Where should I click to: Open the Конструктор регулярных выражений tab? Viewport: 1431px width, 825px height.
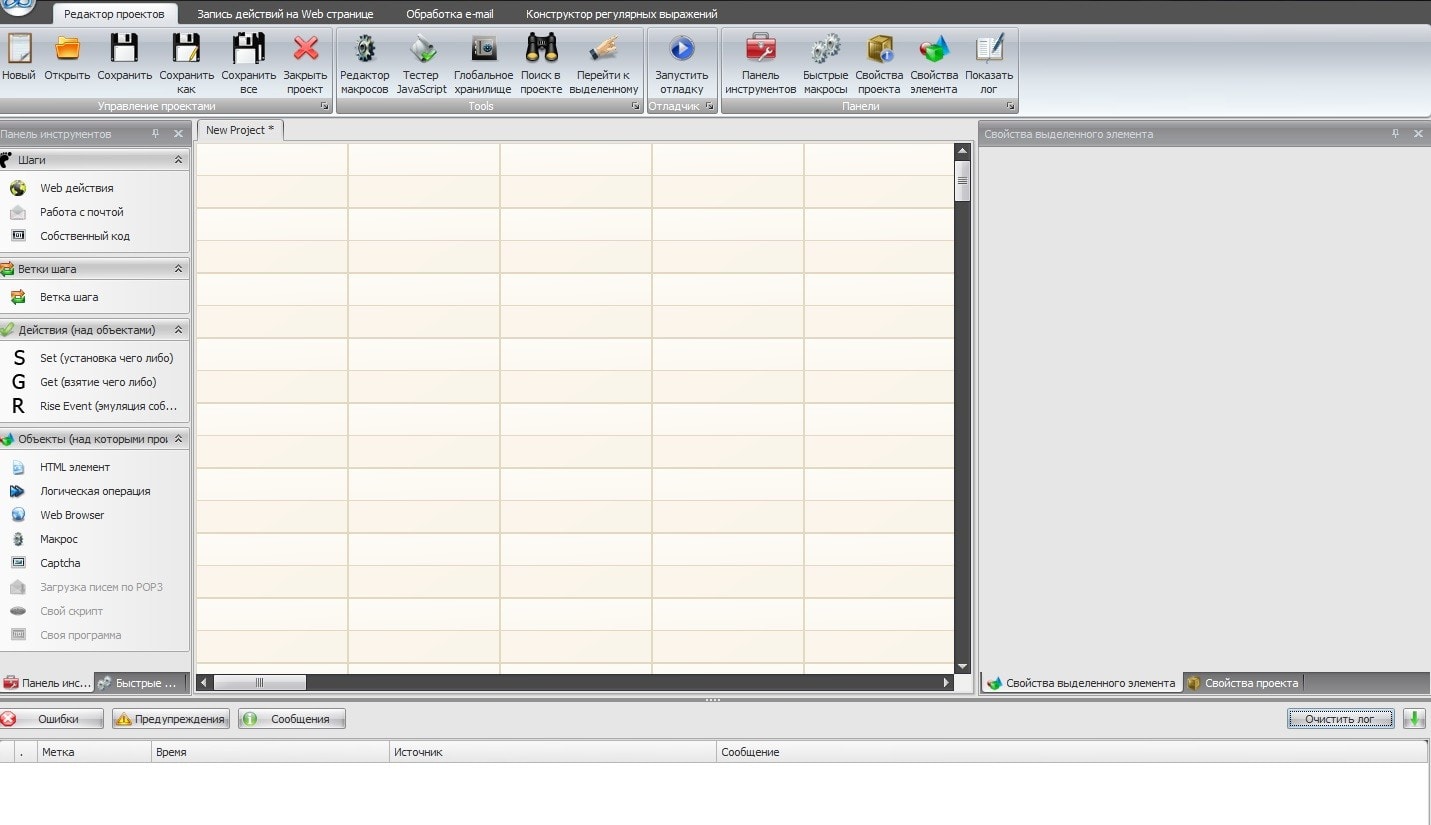(x=621, y=14)
